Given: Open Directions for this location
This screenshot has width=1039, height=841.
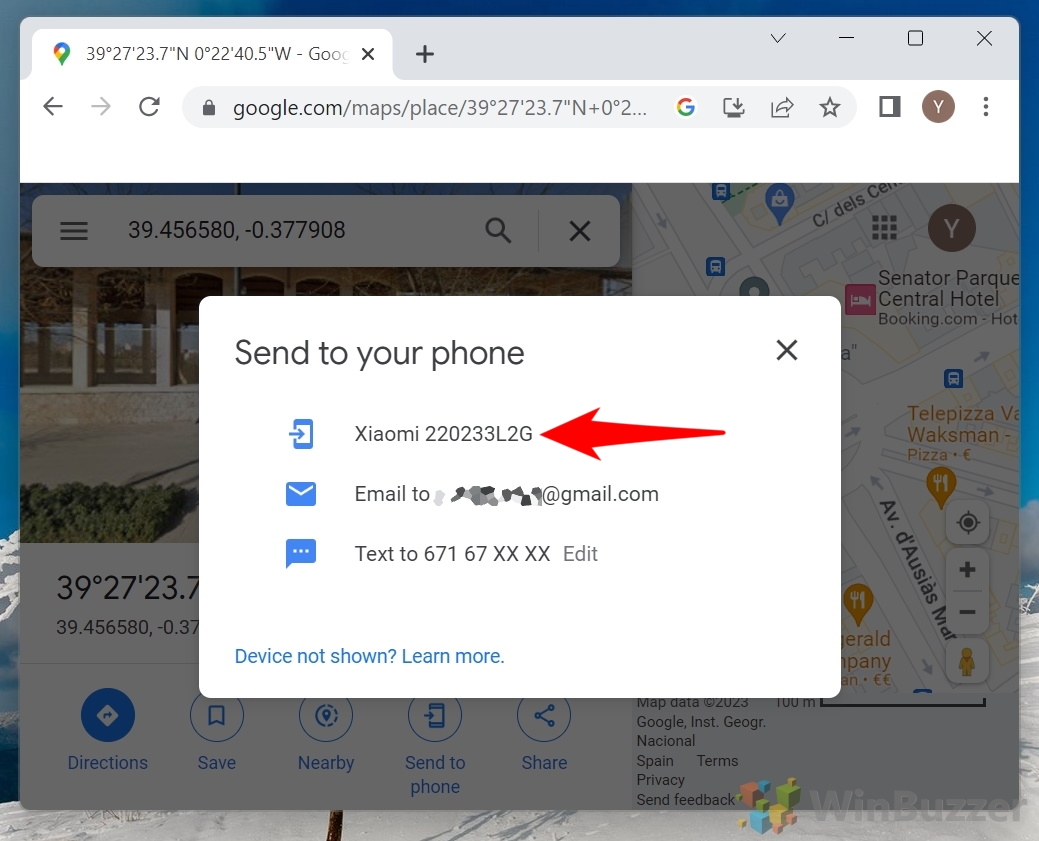Looking at the screenshot, I should (x=107, y=730).
